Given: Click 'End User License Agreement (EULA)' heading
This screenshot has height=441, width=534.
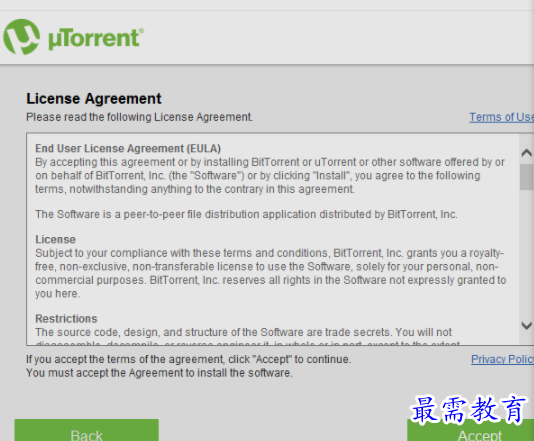Looking at the screenshot, I should 128,148.
